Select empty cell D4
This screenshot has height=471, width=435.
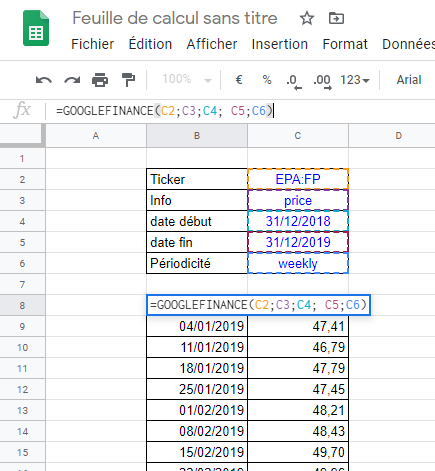point(392,221)
